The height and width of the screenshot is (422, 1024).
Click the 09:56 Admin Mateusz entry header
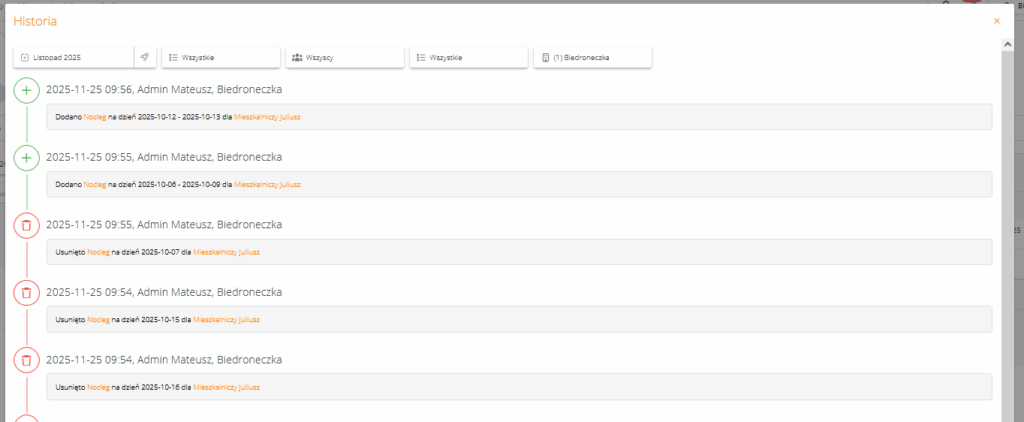[x=164, y=90]
